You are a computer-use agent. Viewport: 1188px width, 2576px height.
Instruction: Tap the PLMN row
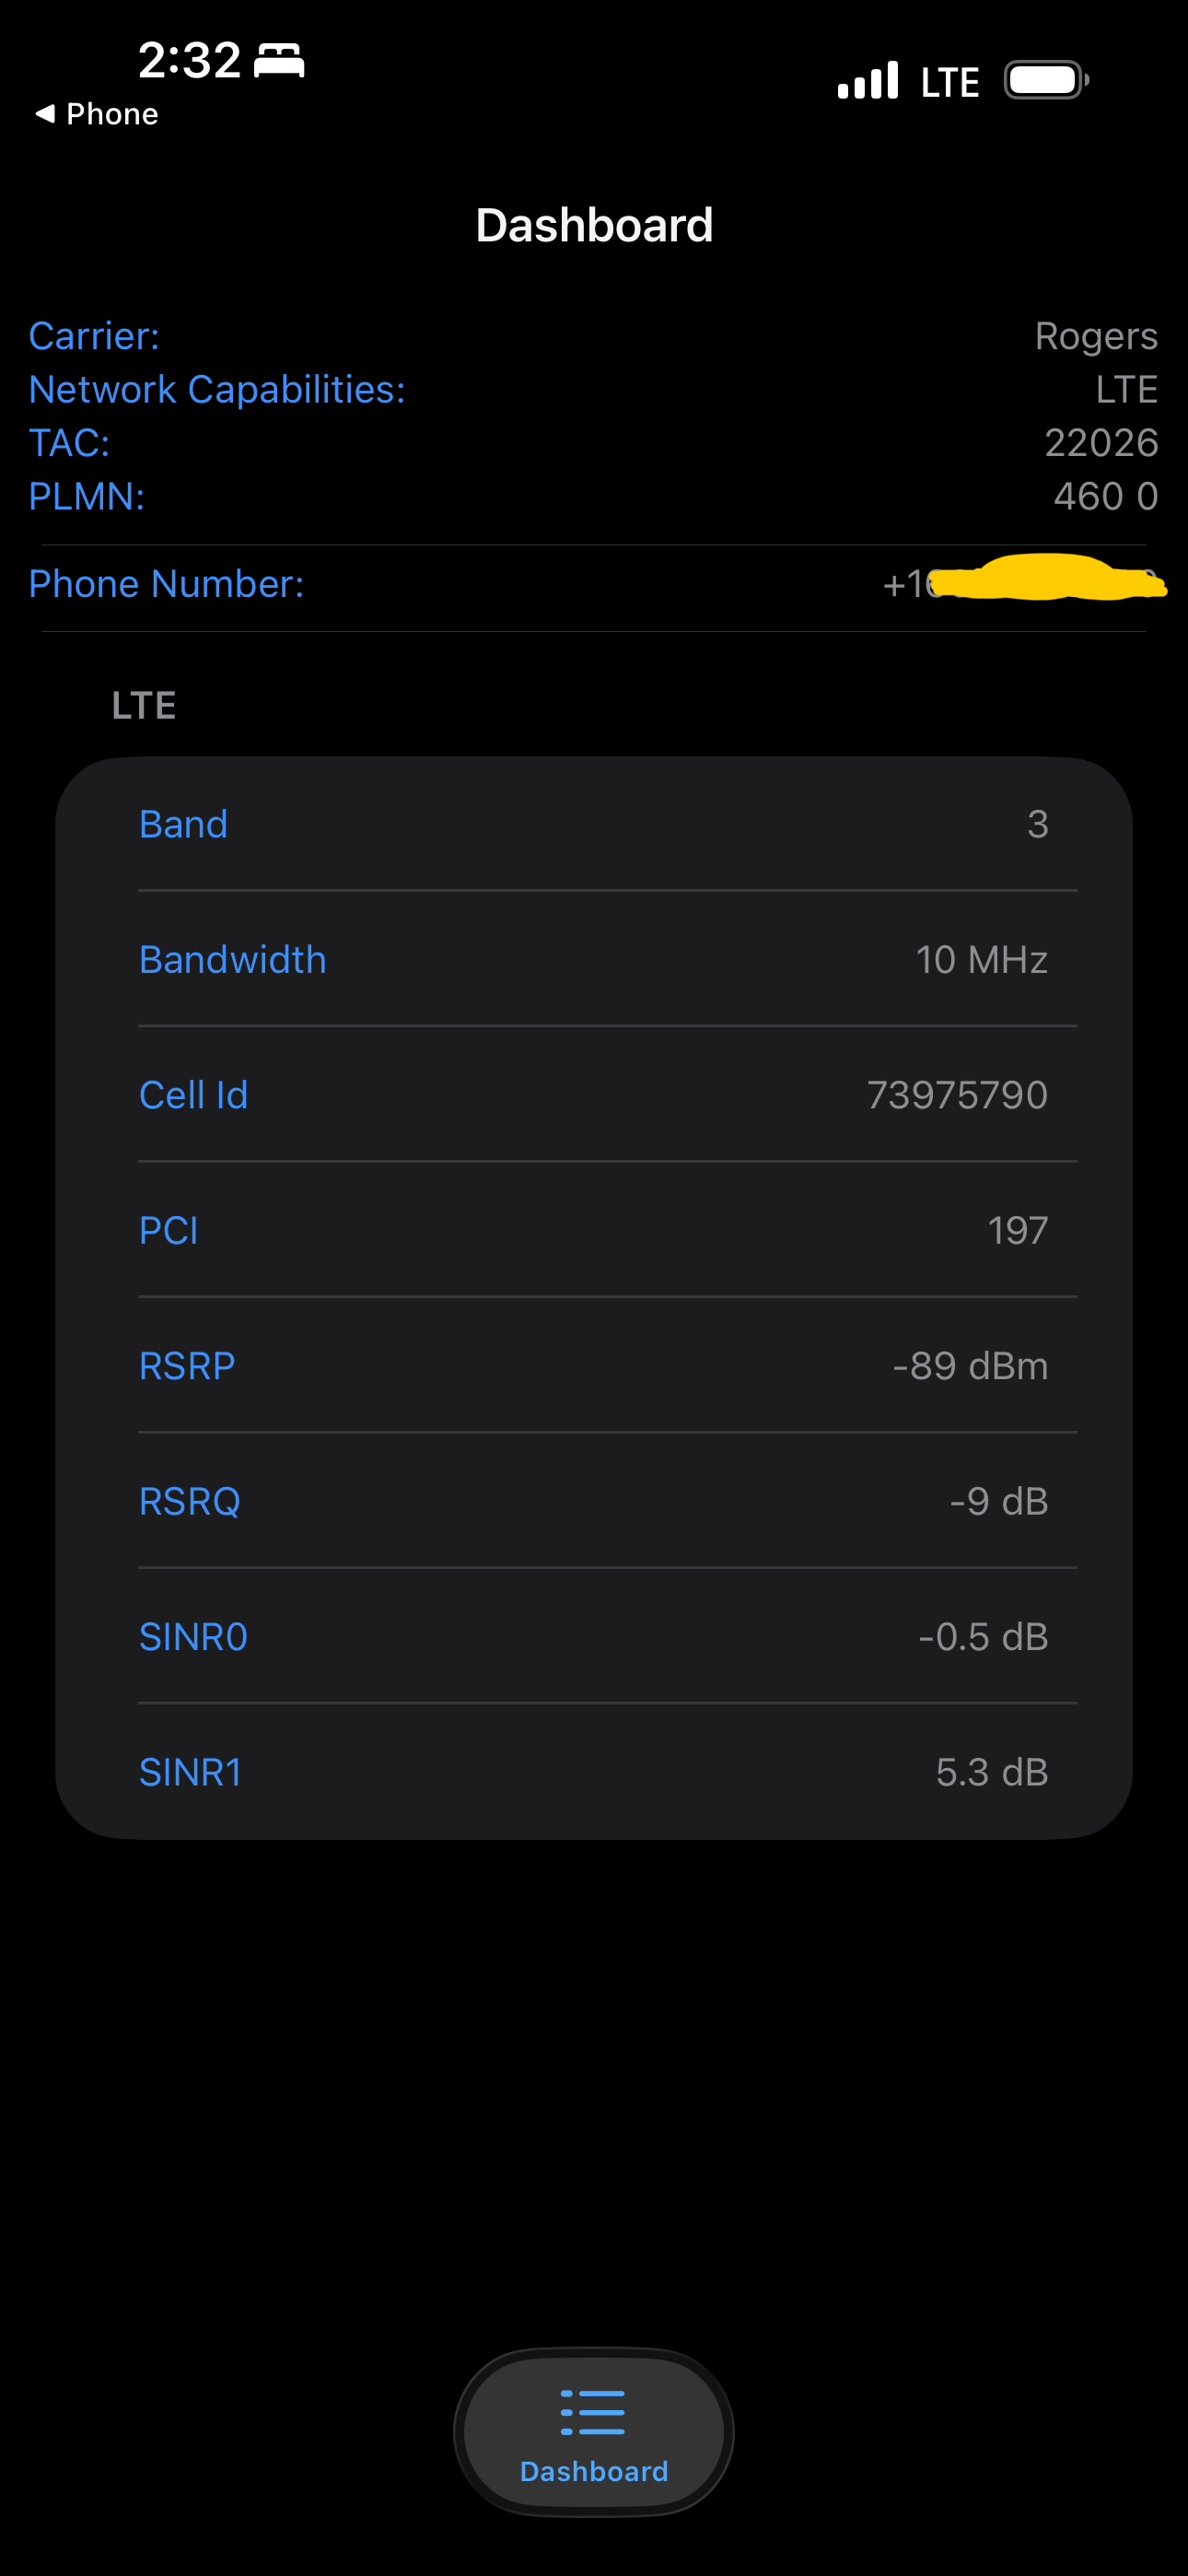(594, 496)
